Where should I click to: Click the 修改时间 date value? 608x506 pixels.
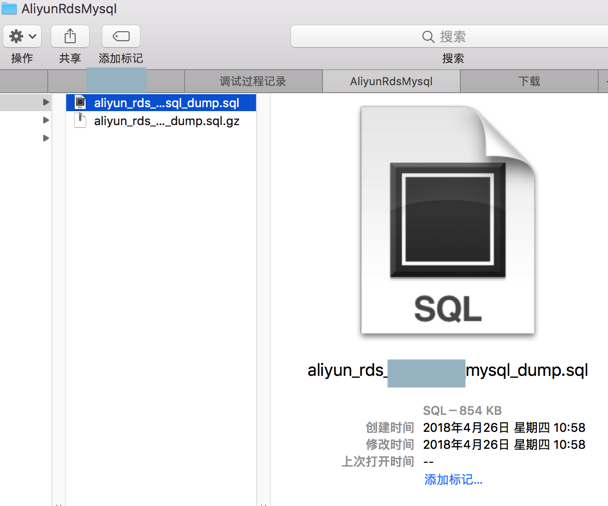pyautogui.click(x=504, y=445)
